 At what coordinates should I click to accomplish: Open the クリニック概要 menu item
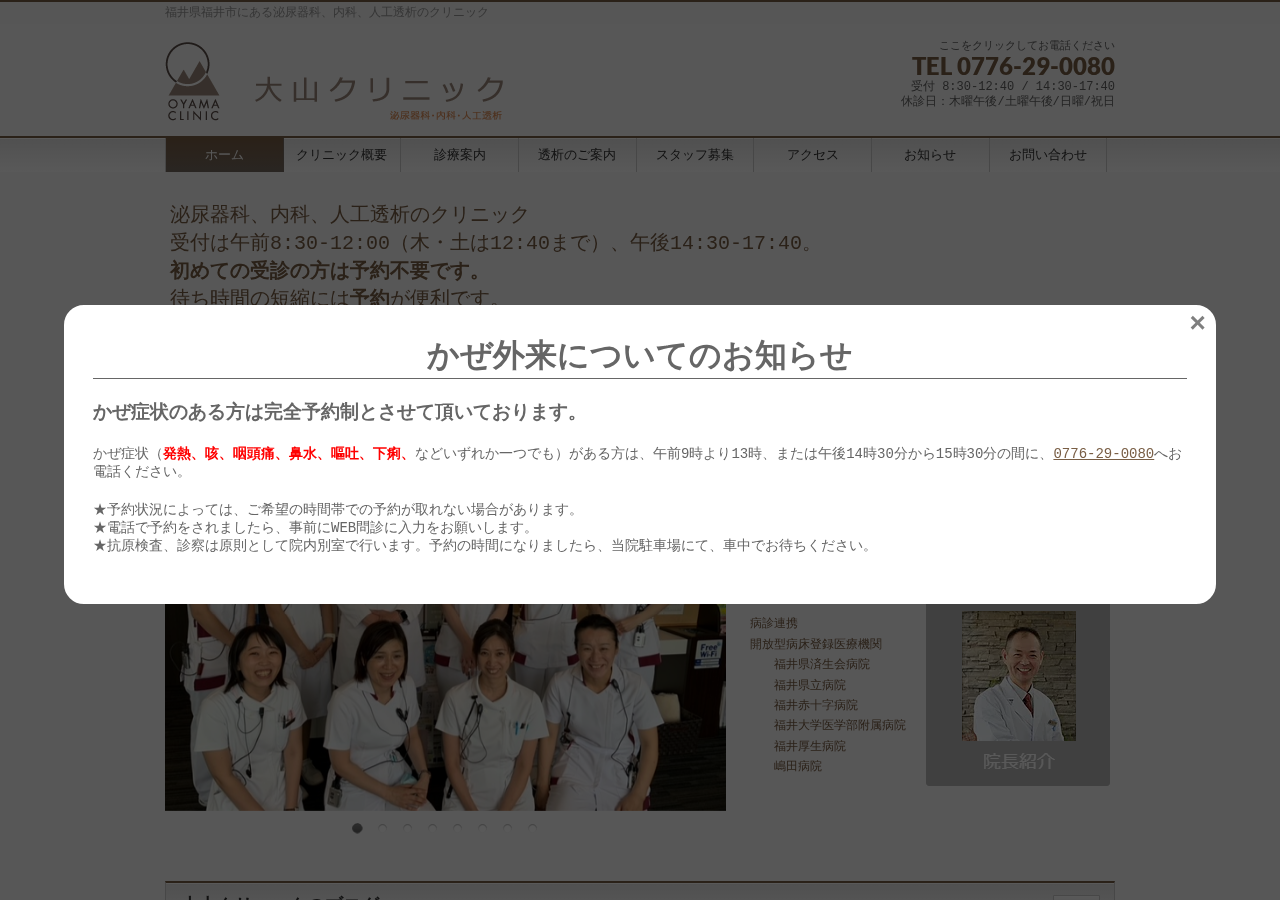click(341, 155)
